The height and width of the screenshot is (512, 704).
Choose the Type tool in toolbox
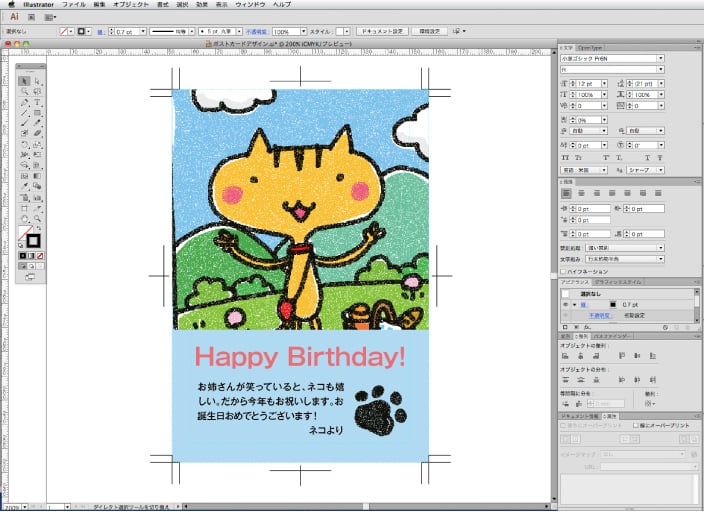(x=37, y=102)
